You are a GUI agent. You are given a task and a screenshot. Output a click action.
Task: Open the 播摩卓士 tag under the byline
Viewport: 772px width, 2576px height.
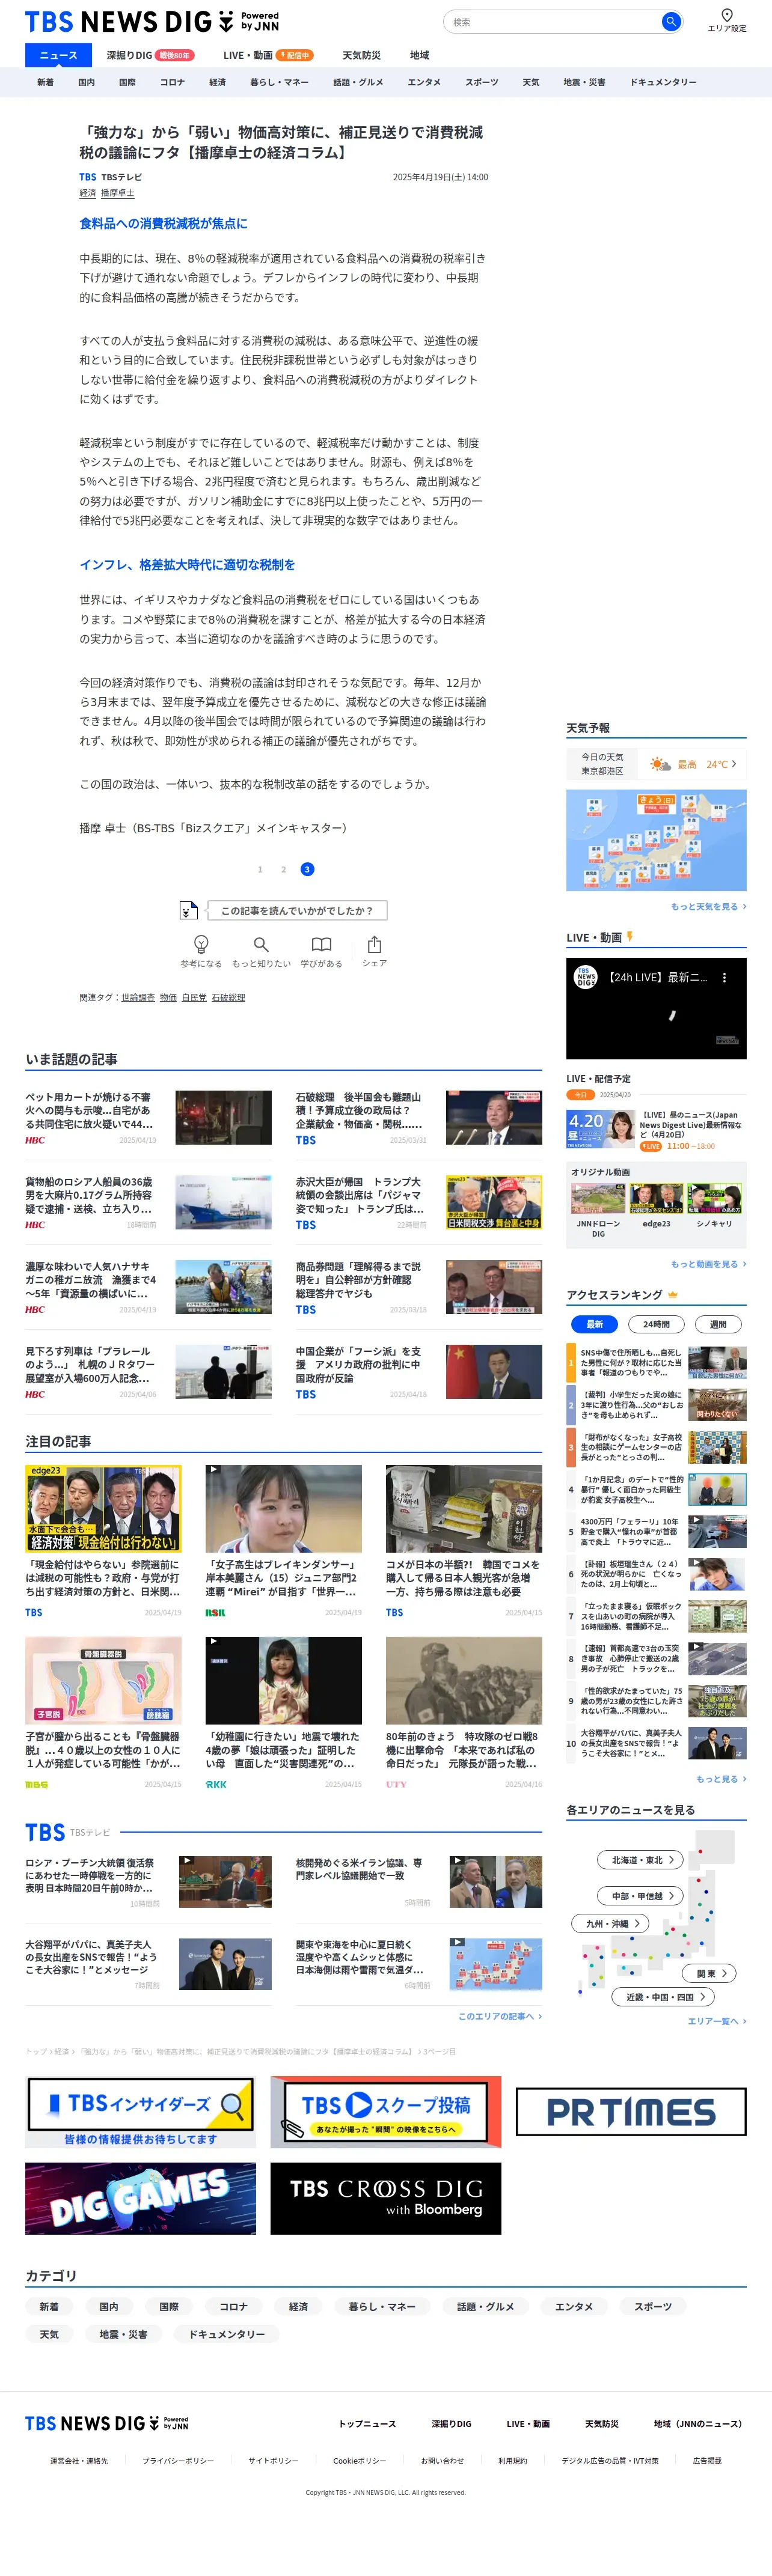pos(117,193)
